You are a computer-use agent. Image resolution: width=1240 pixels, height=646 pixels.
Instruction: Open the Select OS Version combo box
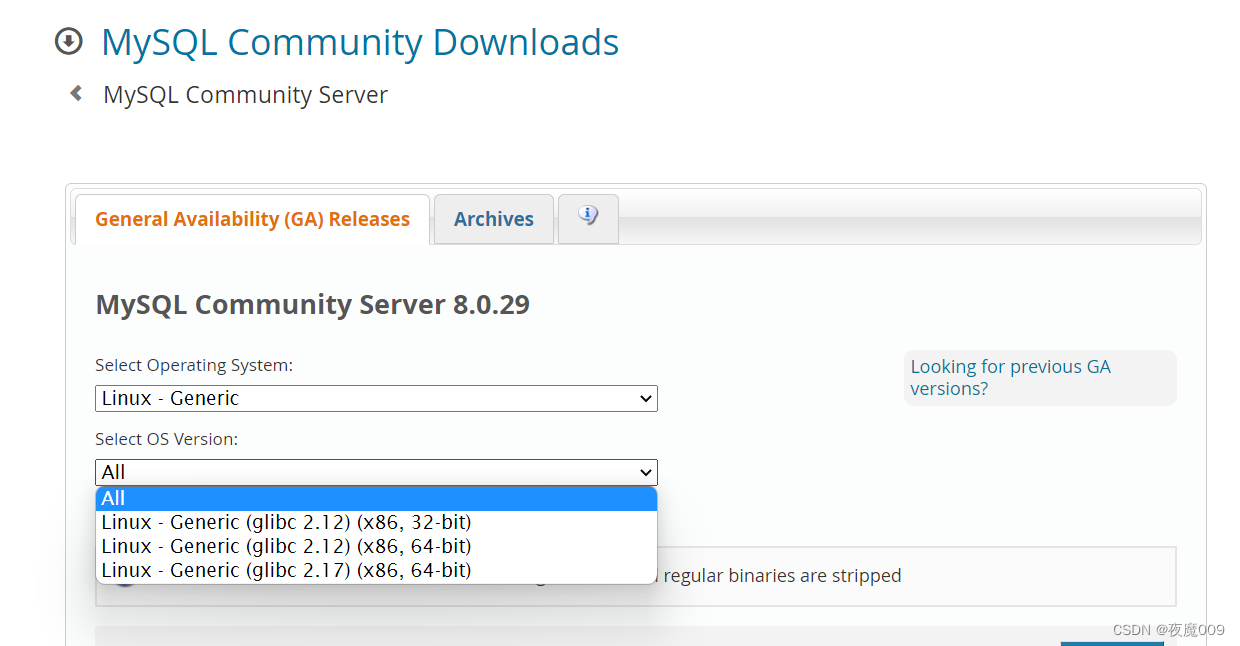pyautogui.click(x=376, y=472)
